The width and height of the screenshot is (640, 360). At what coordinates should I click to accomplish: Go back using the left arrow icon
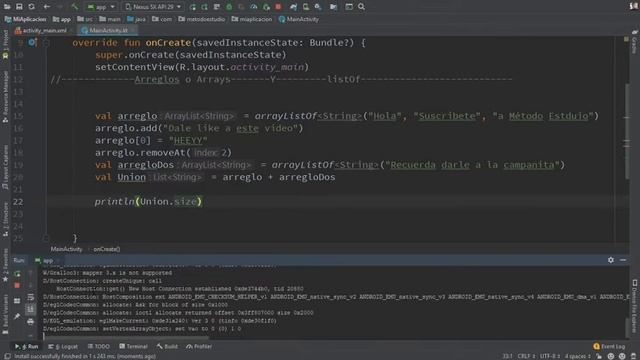point(47,7)
